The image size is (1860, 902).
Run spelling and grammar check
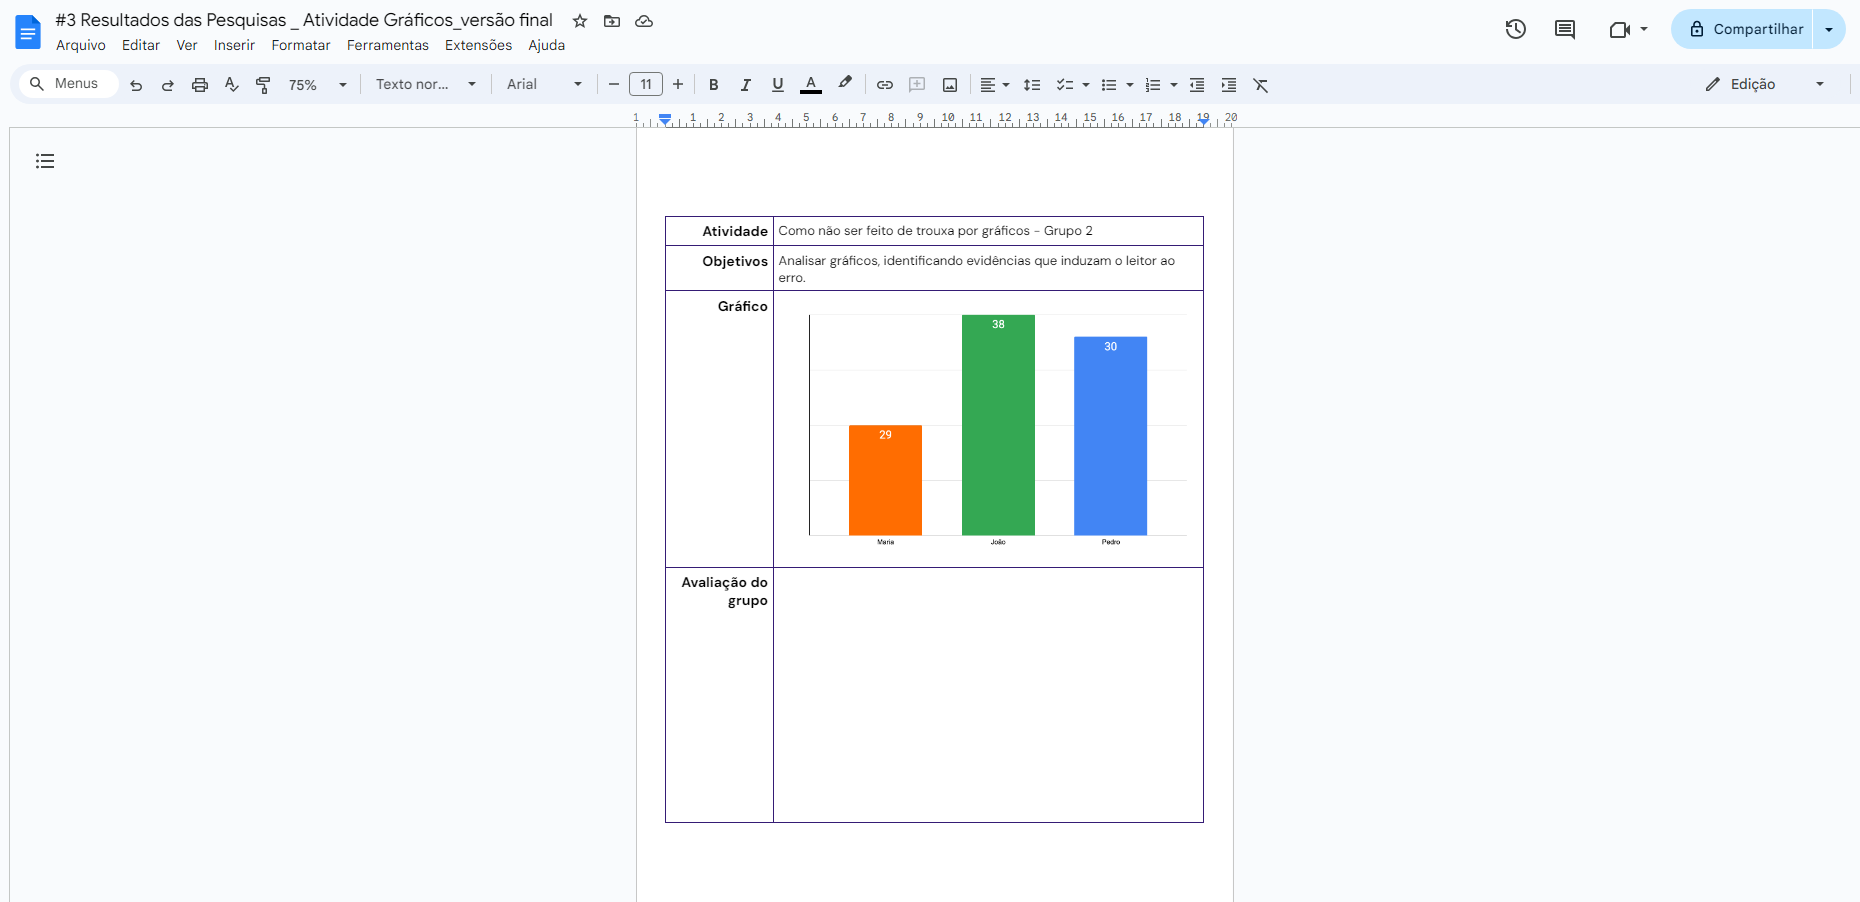[x=232, y=85]
